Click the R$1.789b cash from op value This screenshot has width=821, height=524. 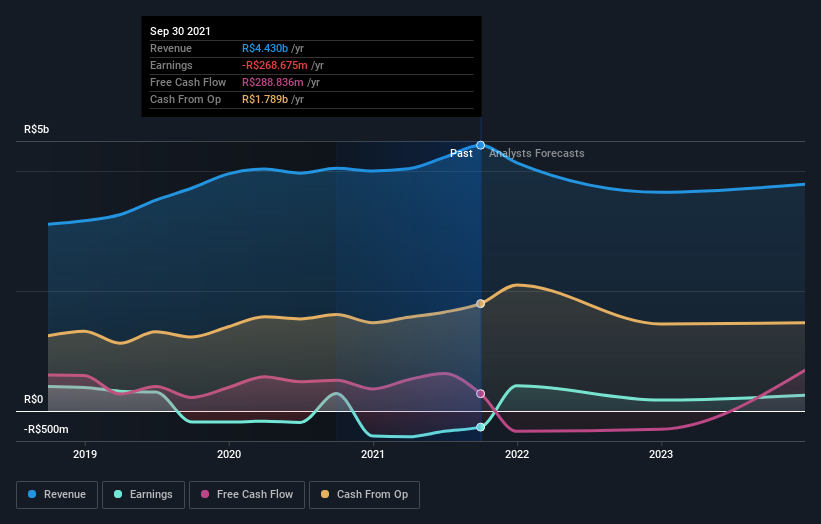pos(265,99)
